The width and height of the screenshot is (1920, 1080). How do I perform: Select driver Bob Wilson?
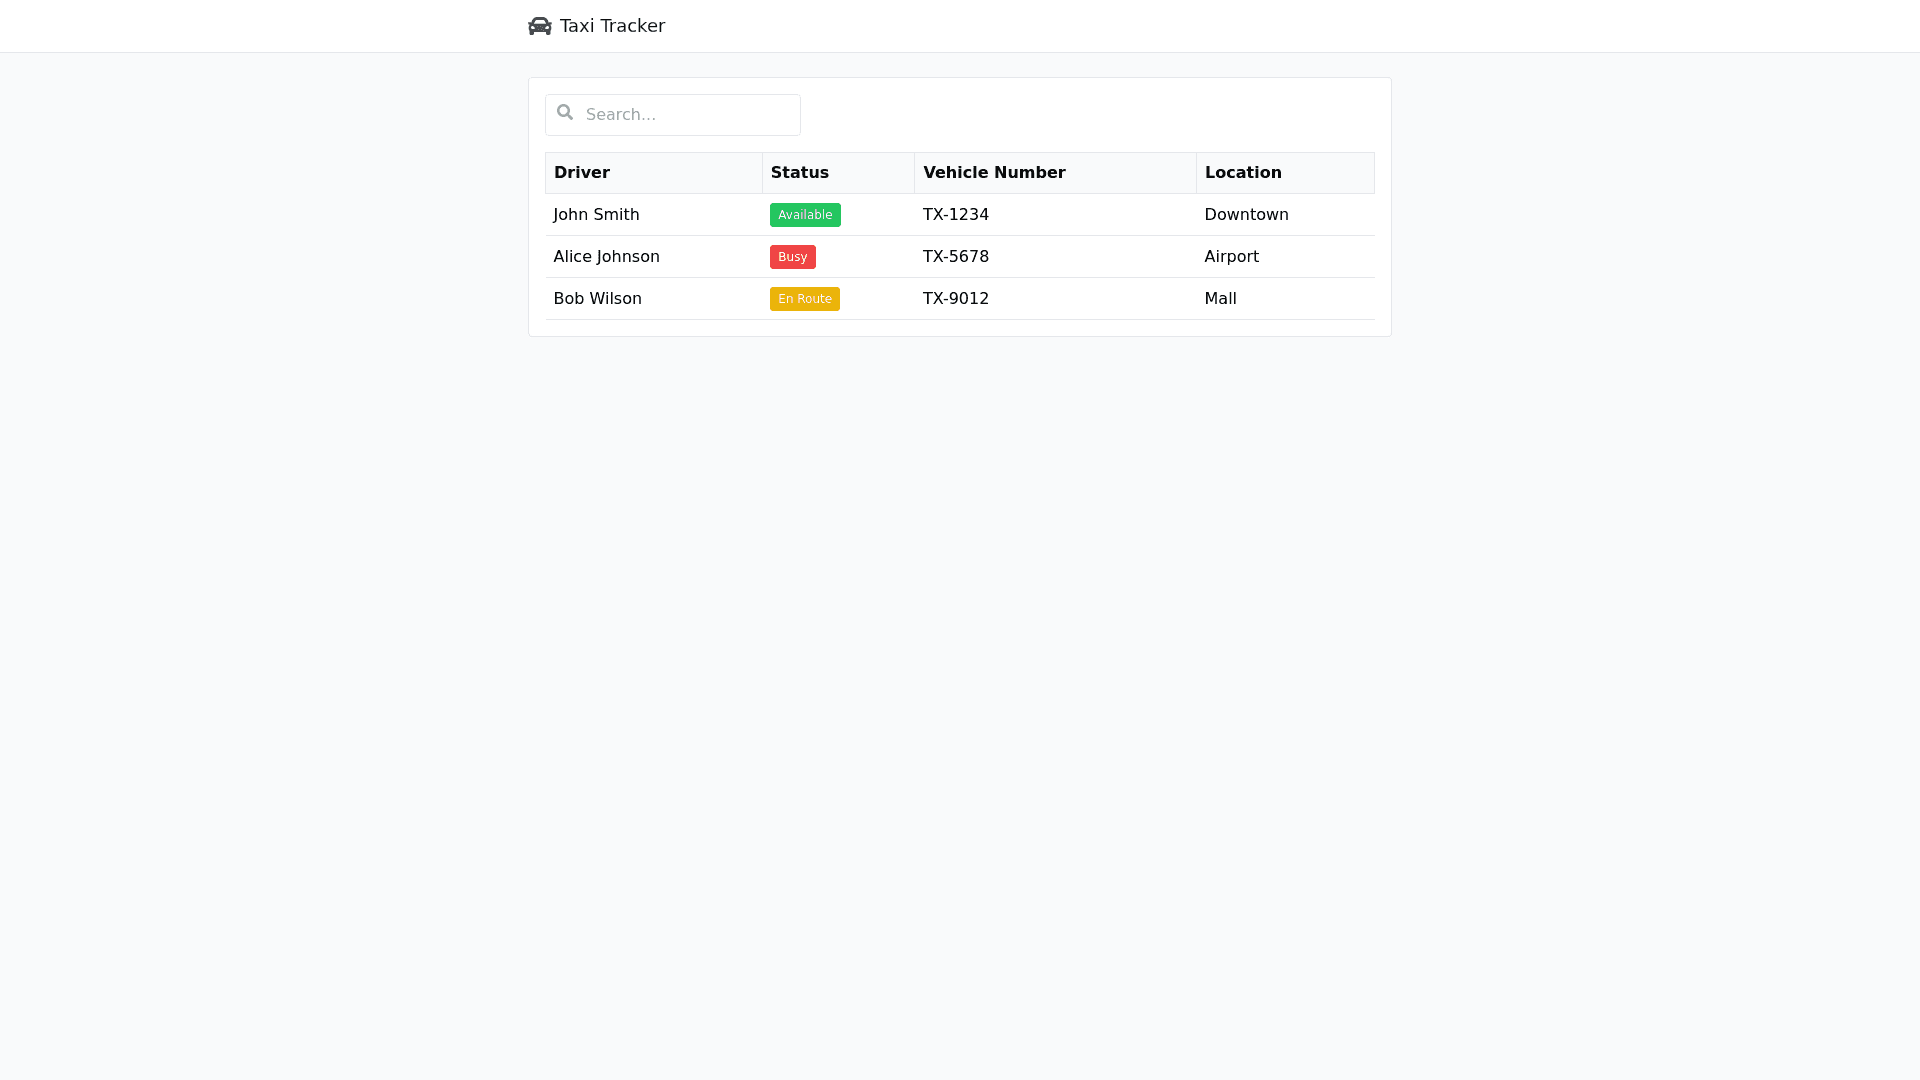pos(597,299)
